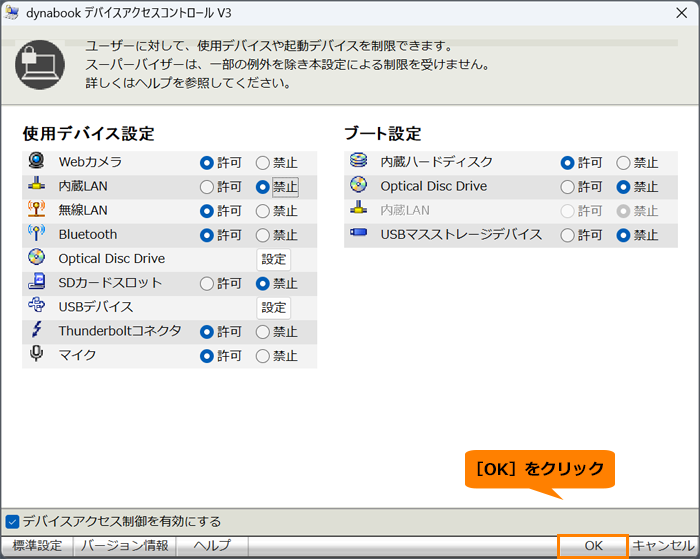Click the USBマスストレージデバイス label
This screenshot has height=559, width=700.
pos(461,234)
